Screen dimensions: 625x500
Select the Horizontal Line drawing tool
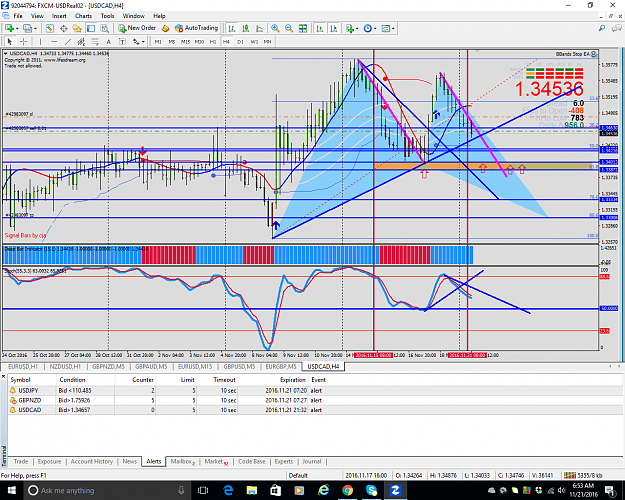54,41
